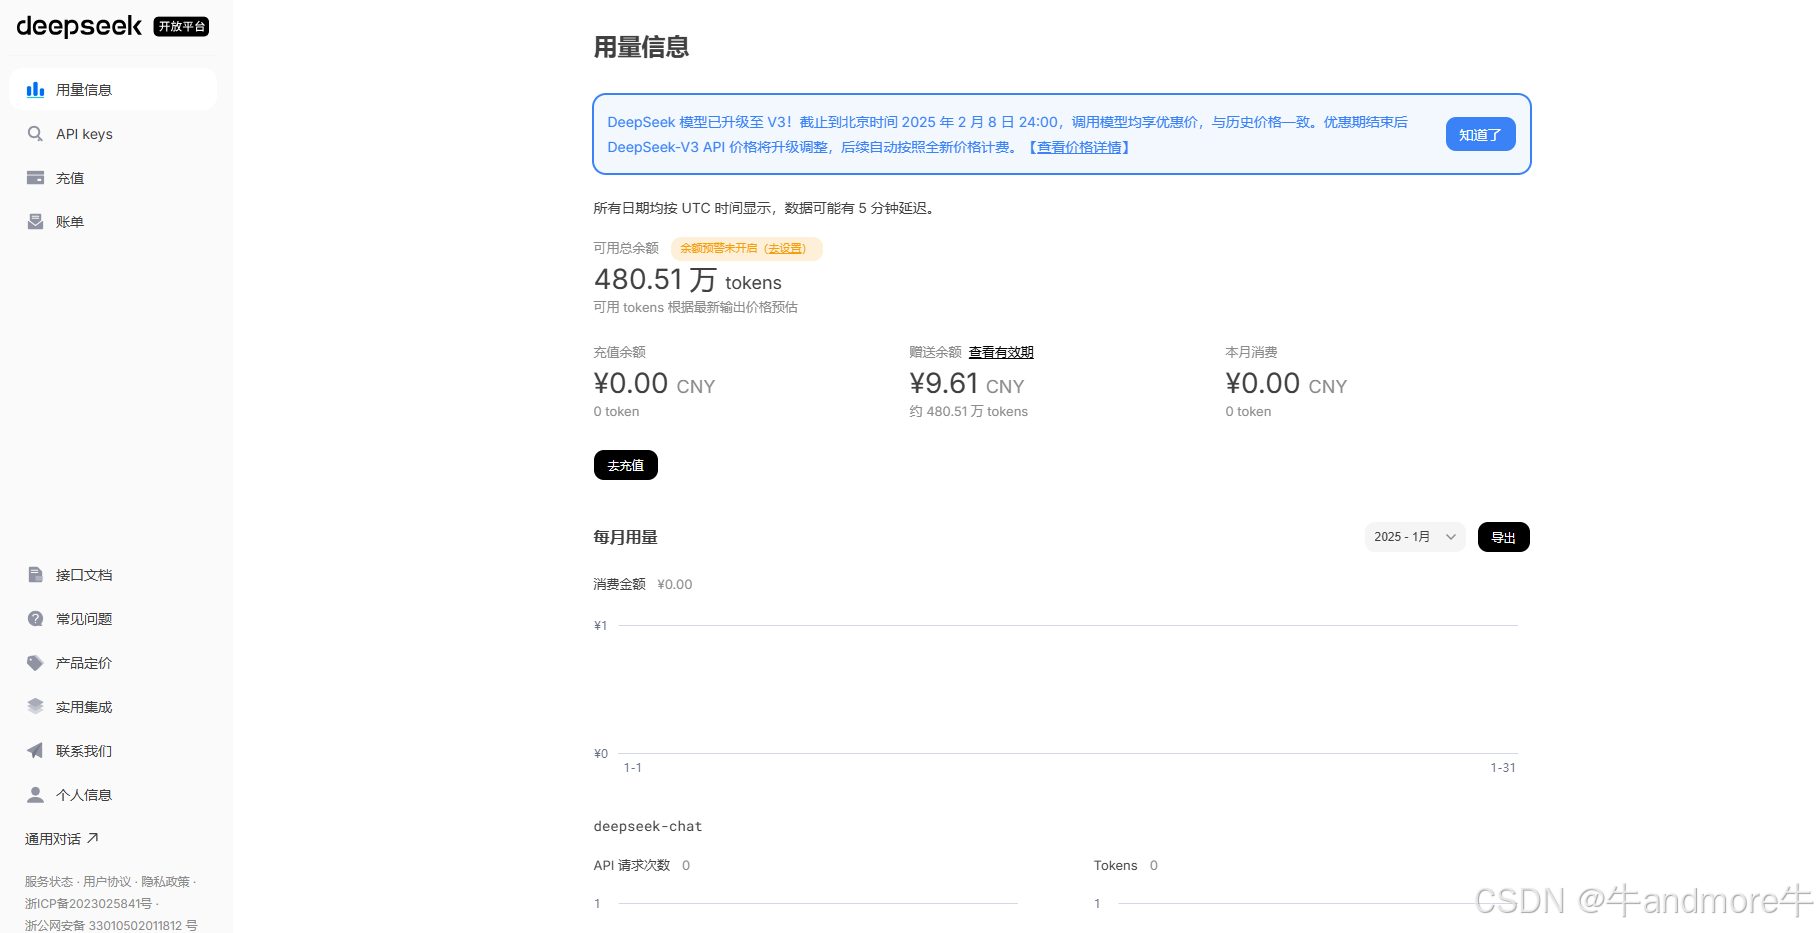This screenshot has width=1818, height=933.
Task: Open the 服务状态 footer link
Action: click(49, 882)
